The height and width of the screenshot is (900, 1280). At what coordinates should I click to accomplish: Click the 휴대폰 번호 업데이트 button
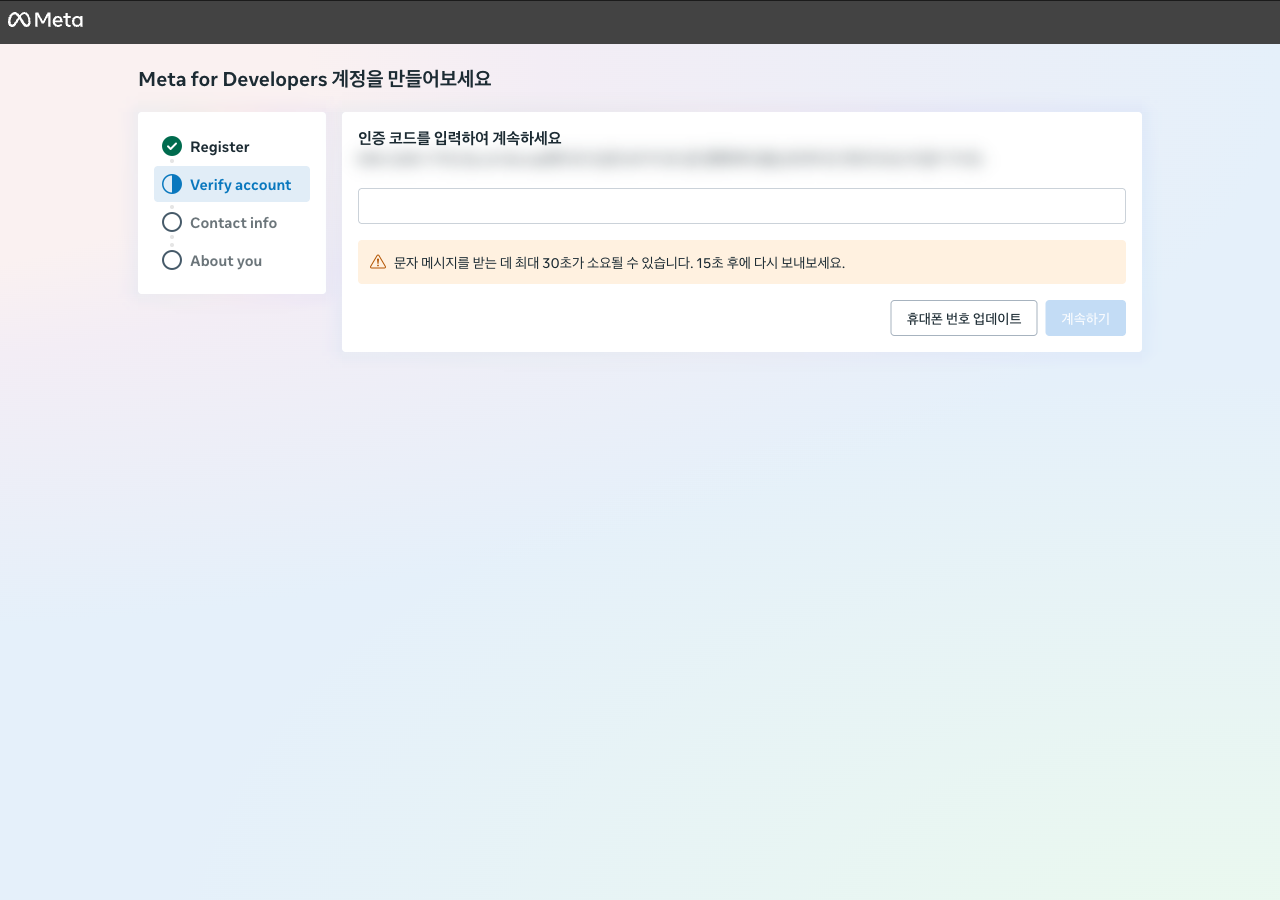pyautogui.click(x=964, y=318)
